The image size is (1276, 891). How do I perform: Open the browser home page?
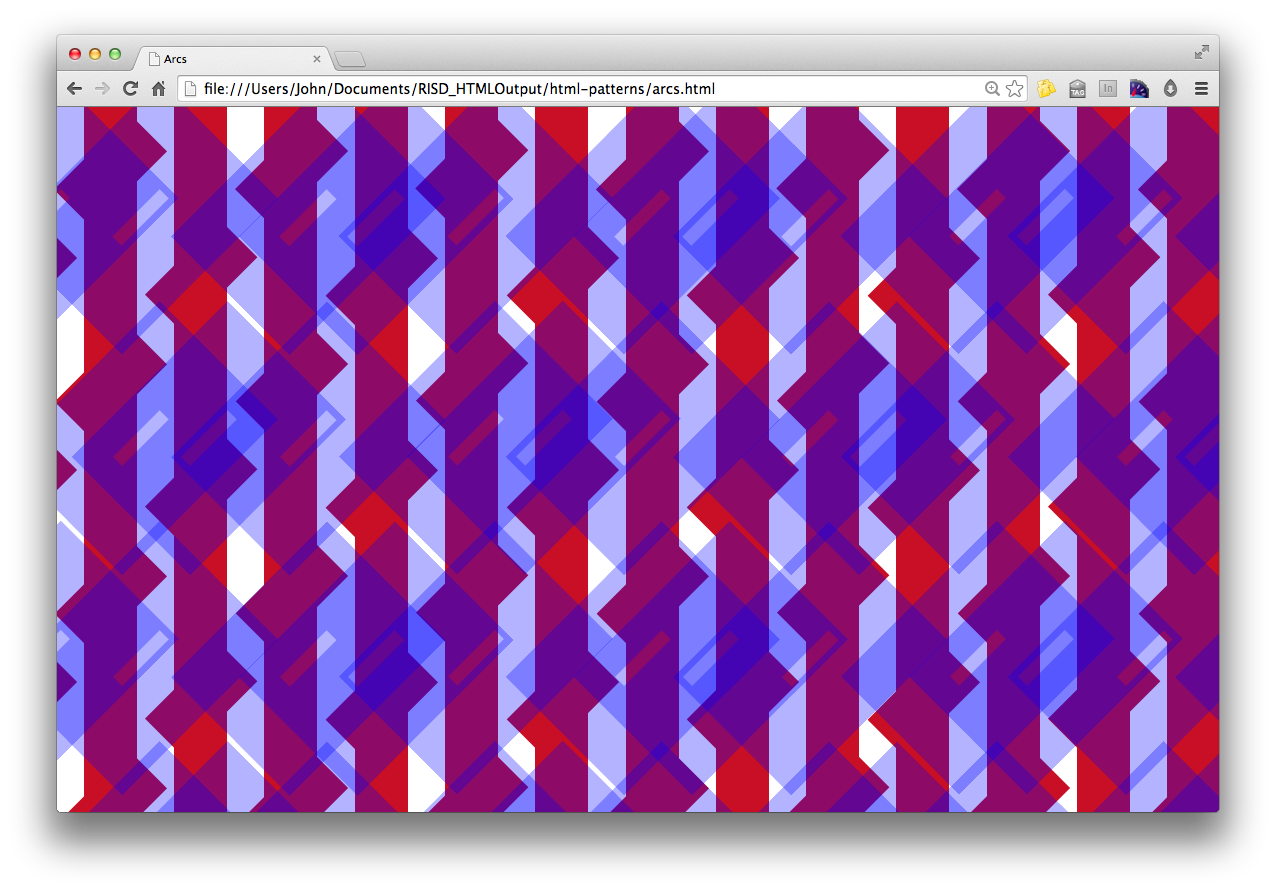tap(158, 89)
